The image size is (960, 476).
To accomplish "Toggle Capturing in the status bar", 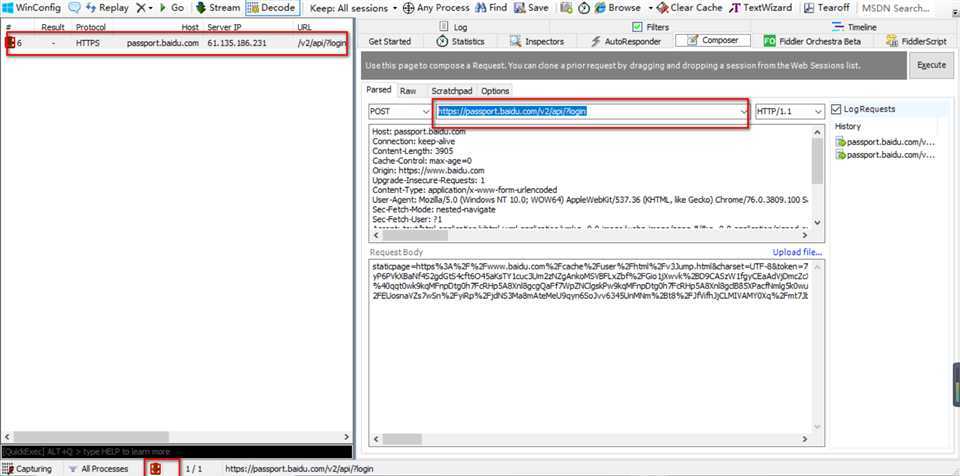I will coord(27,469).
